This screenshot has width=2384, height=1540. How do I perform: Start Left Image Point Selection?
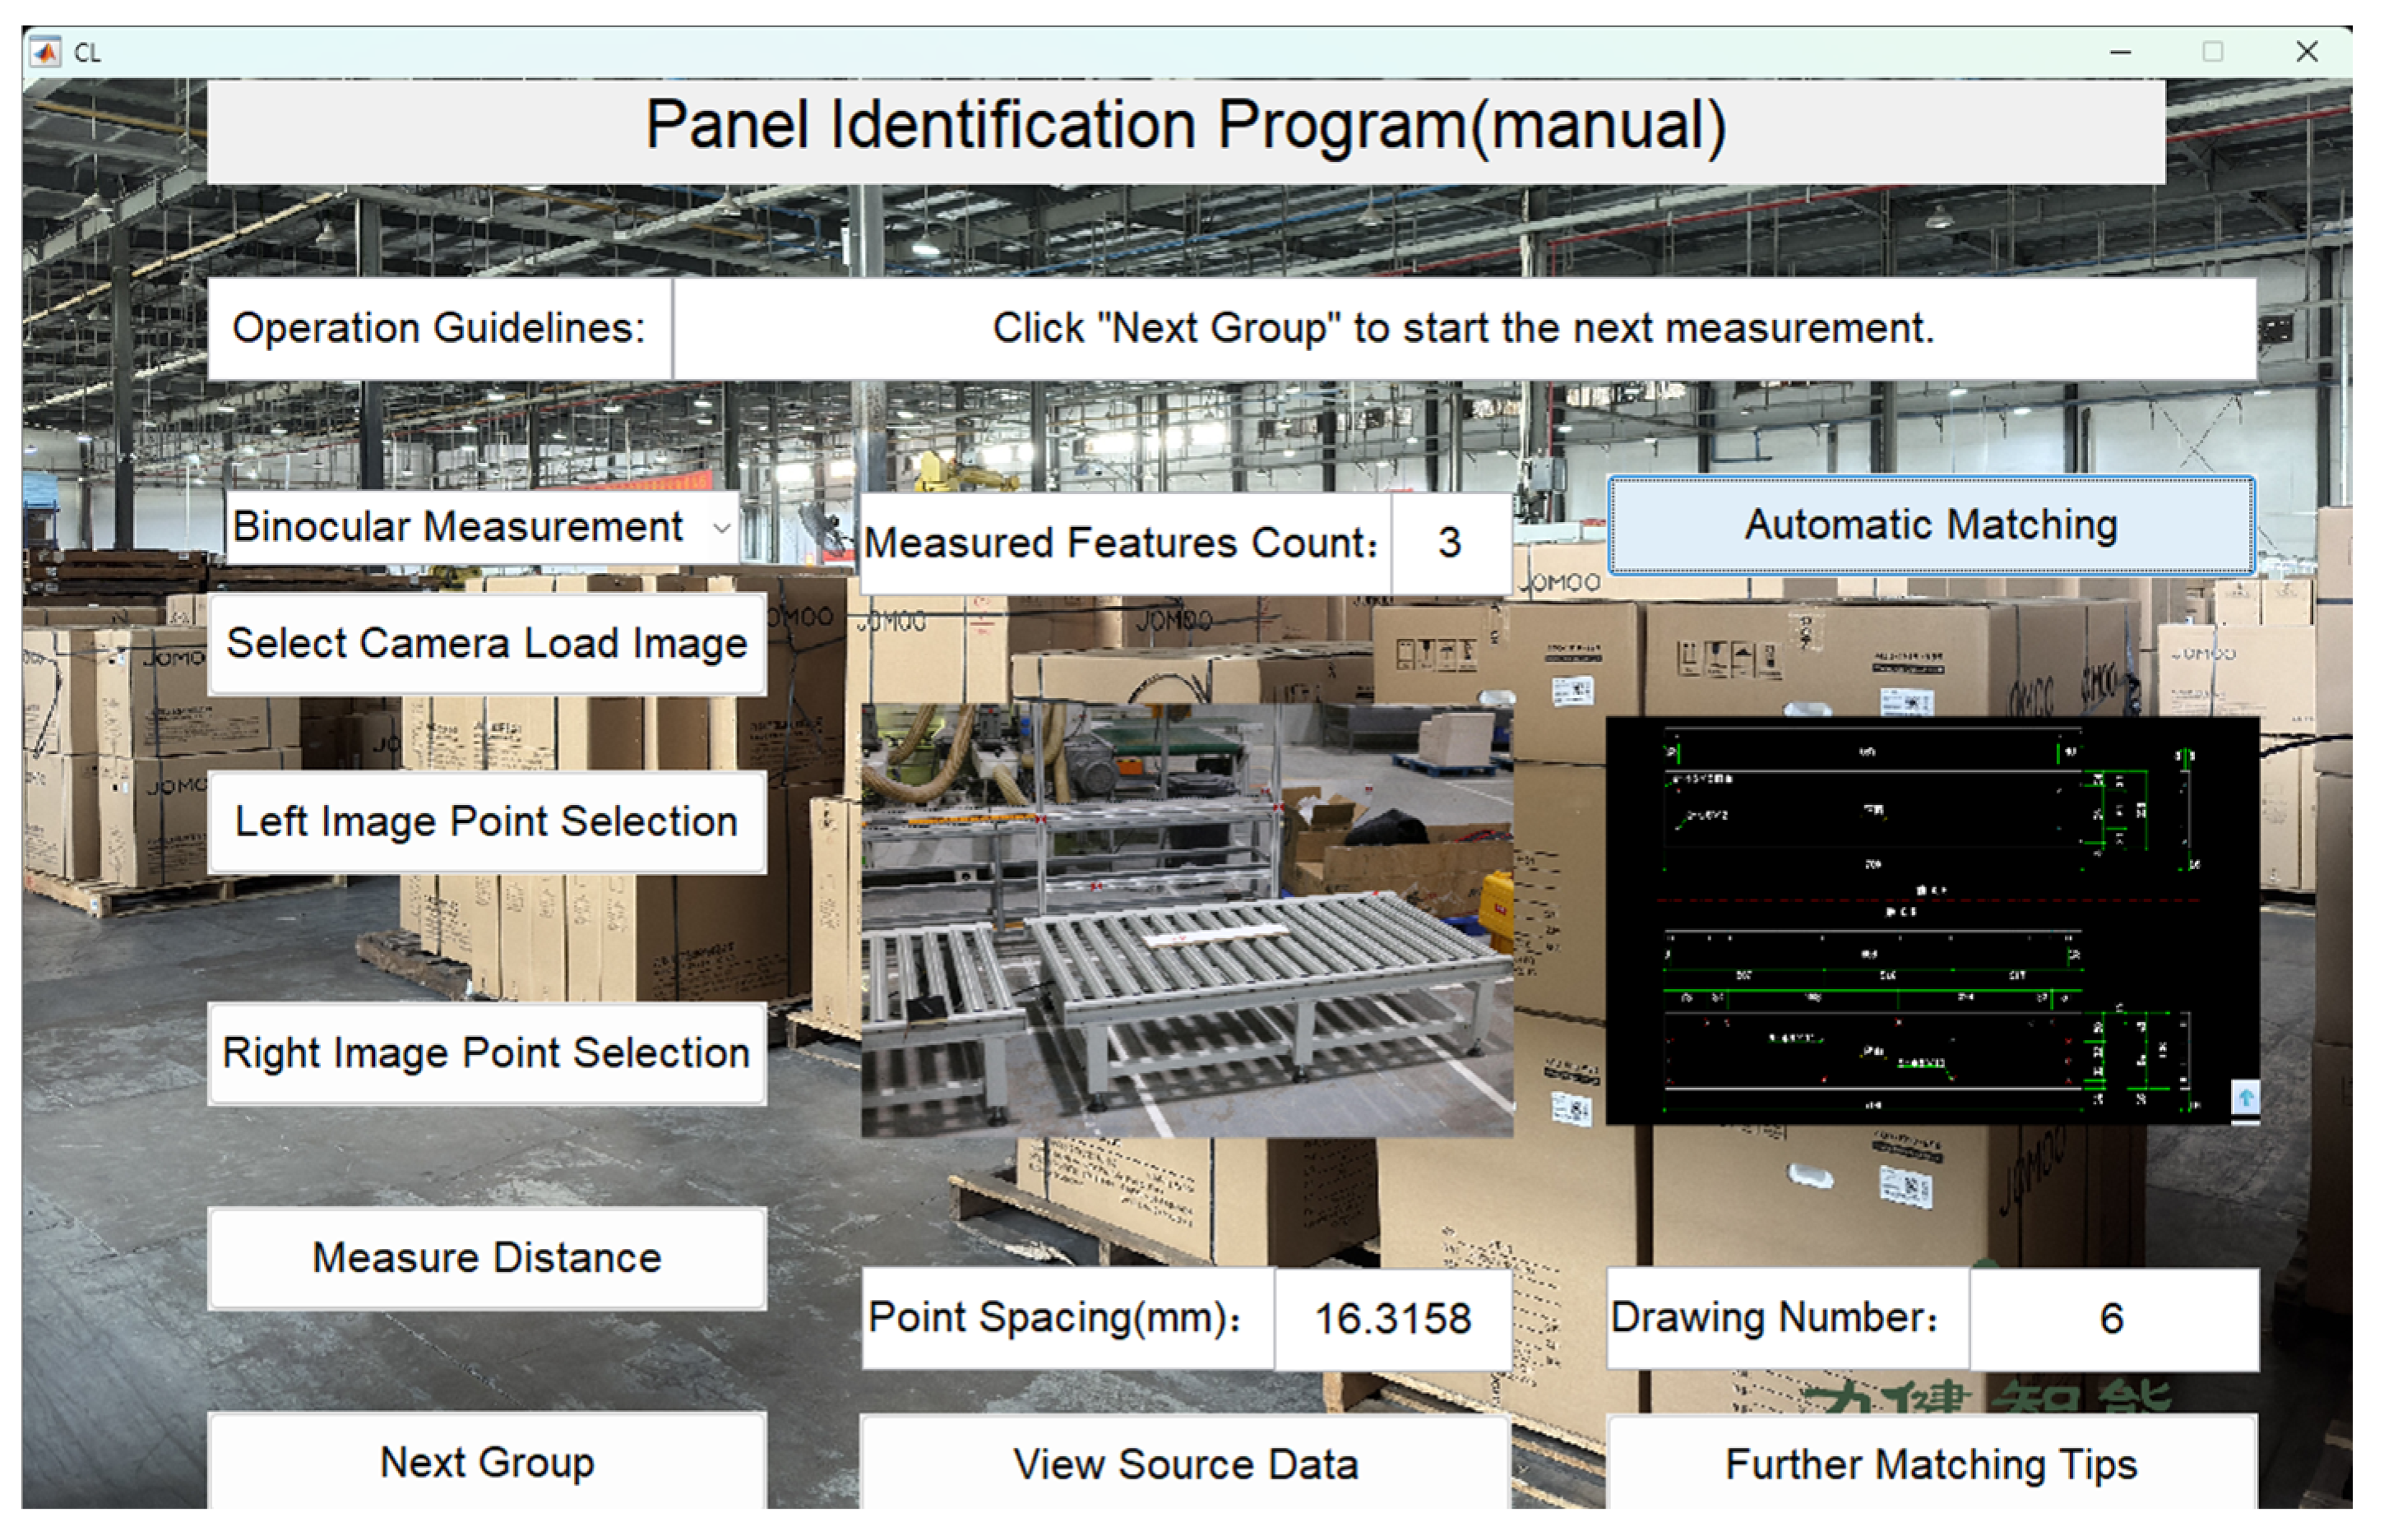pyautogui.click(x=487, y=822)
